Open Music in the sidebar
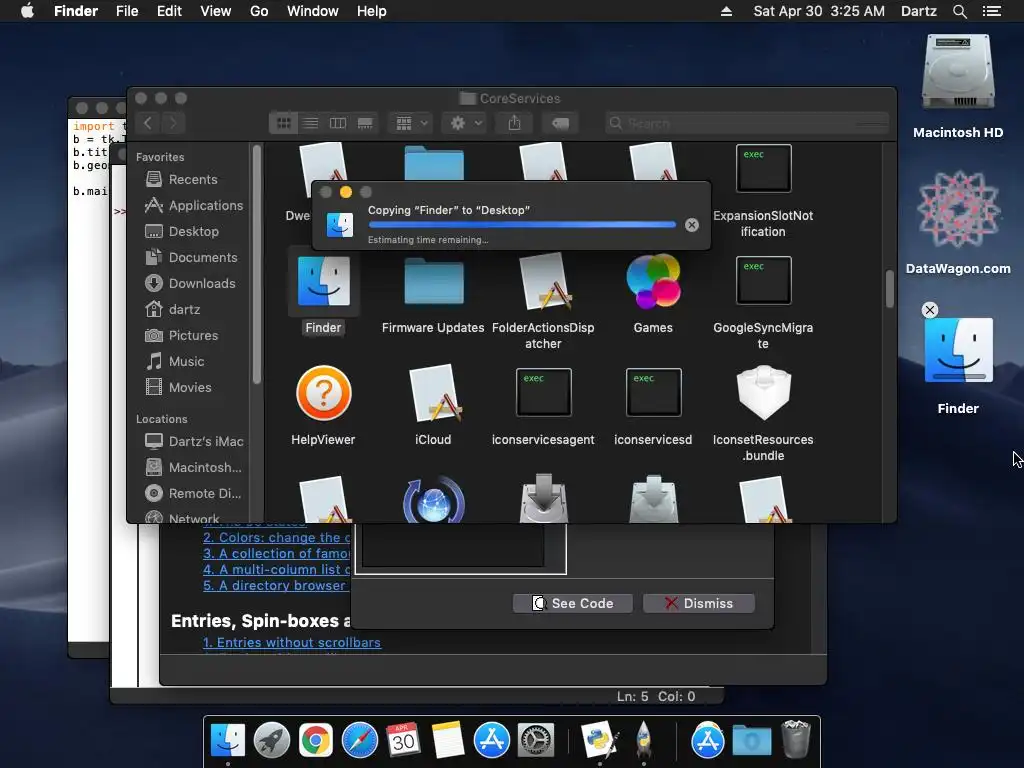Image resolution: width=1024 pixels, height=768 pixels. pos(175,361)
